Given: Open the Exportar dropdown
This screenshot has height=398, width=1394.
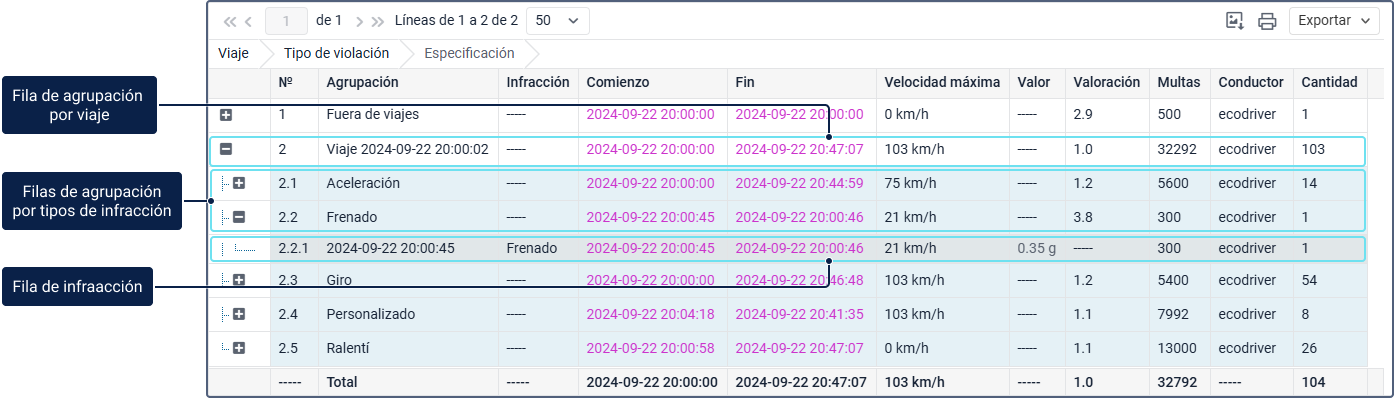Looking at the screenshot, I should coord(1334,21).
